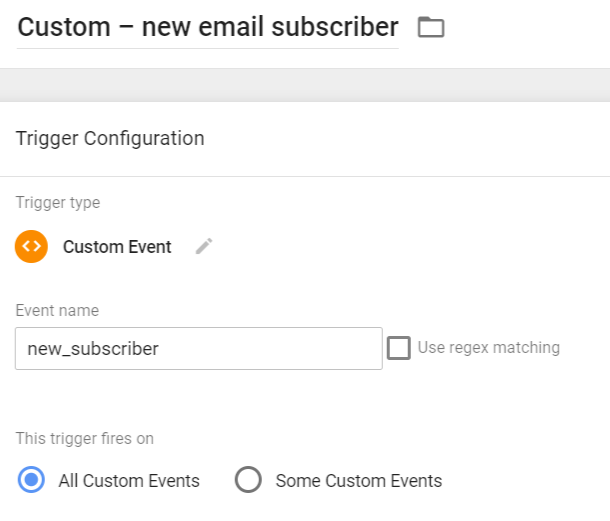
Task: Click the Some Custom Events label text
Action: 358,481
